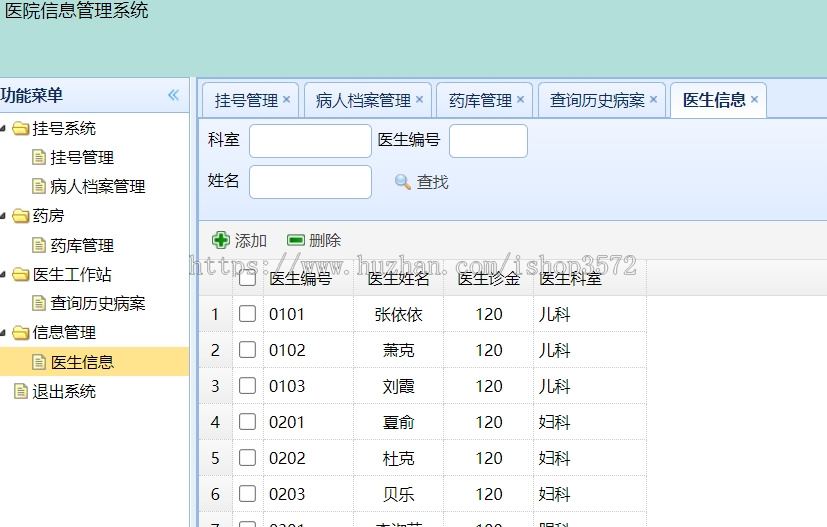
Task: Check the box for doctor 0203
Action: tap(247, 494)
